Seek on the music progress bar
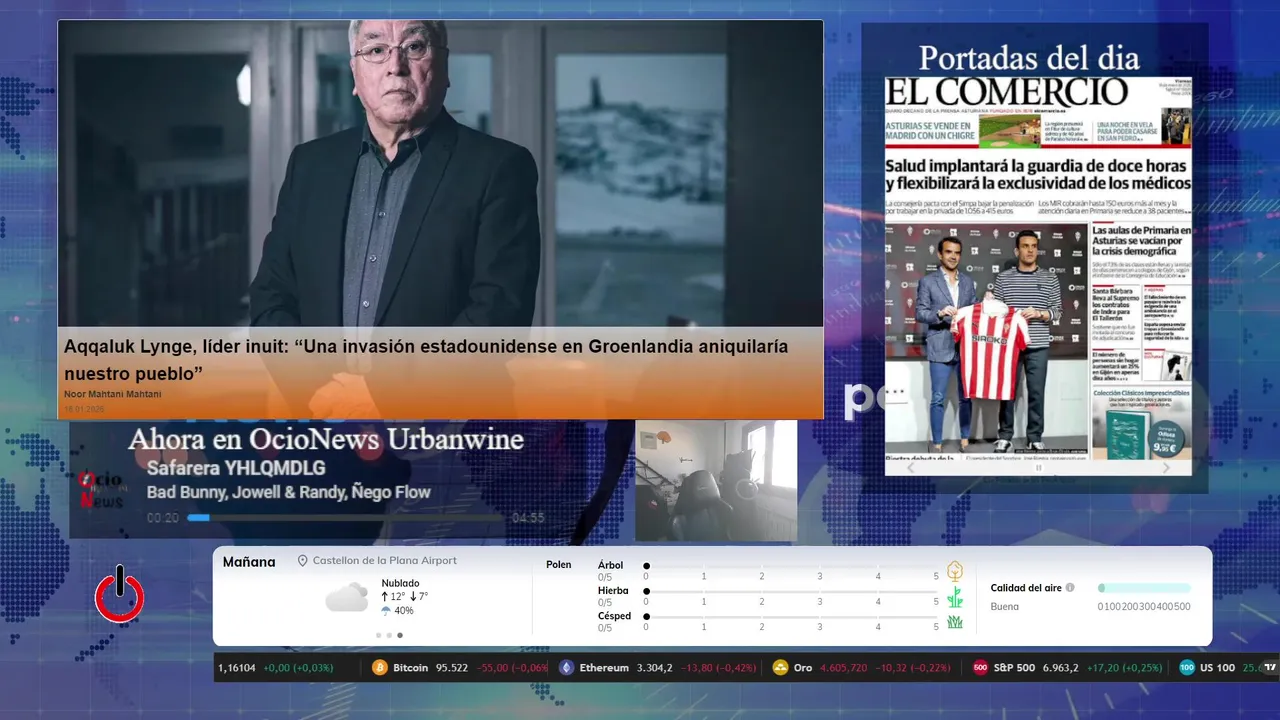This screenshot has height=720, width=1280. [x=345, y=518]
